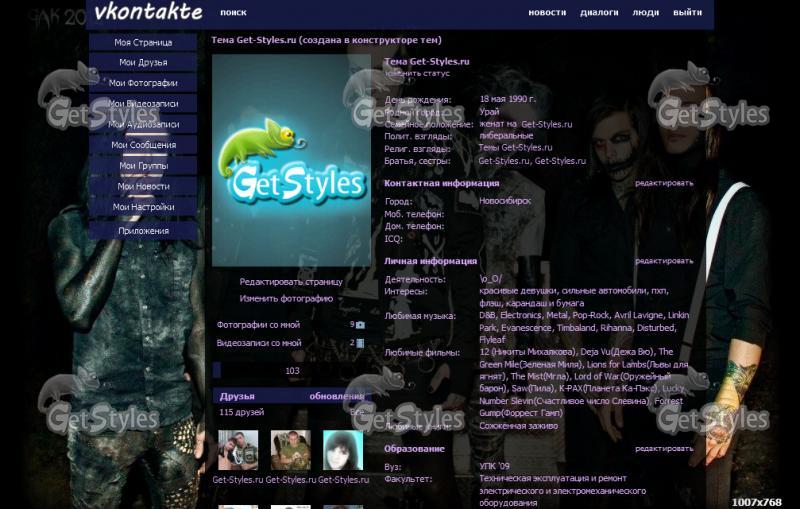Open Моя Страница in the left sidebar

(x=143, y=42)
